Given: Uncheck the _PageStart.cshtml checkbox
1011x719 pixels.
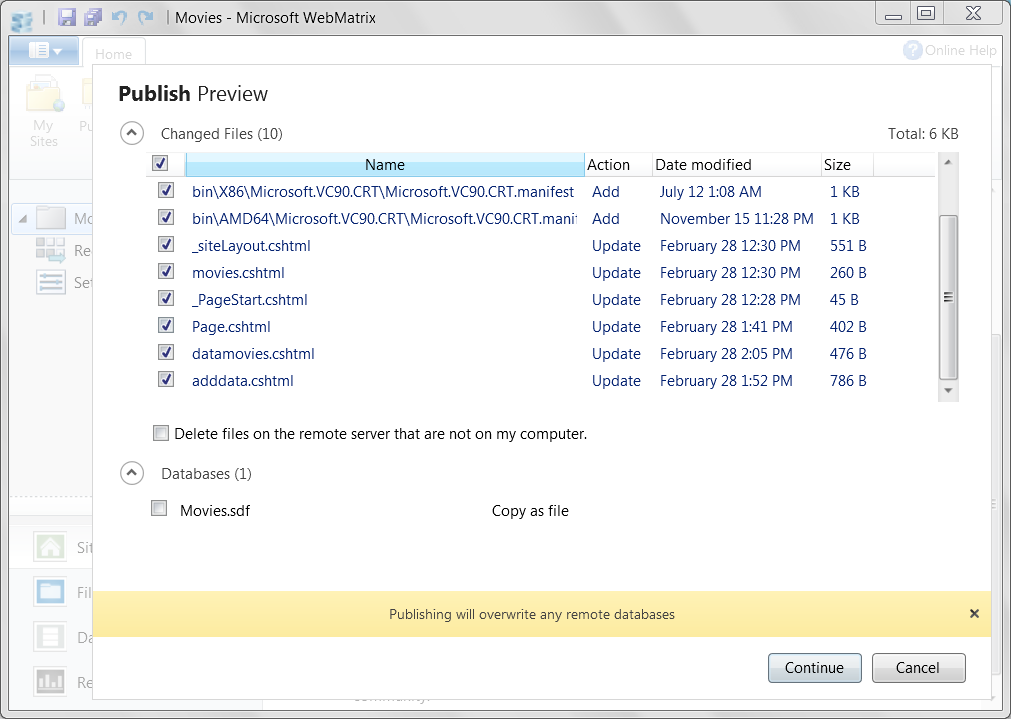Looking at the screenshot, I should pos(166,299).
